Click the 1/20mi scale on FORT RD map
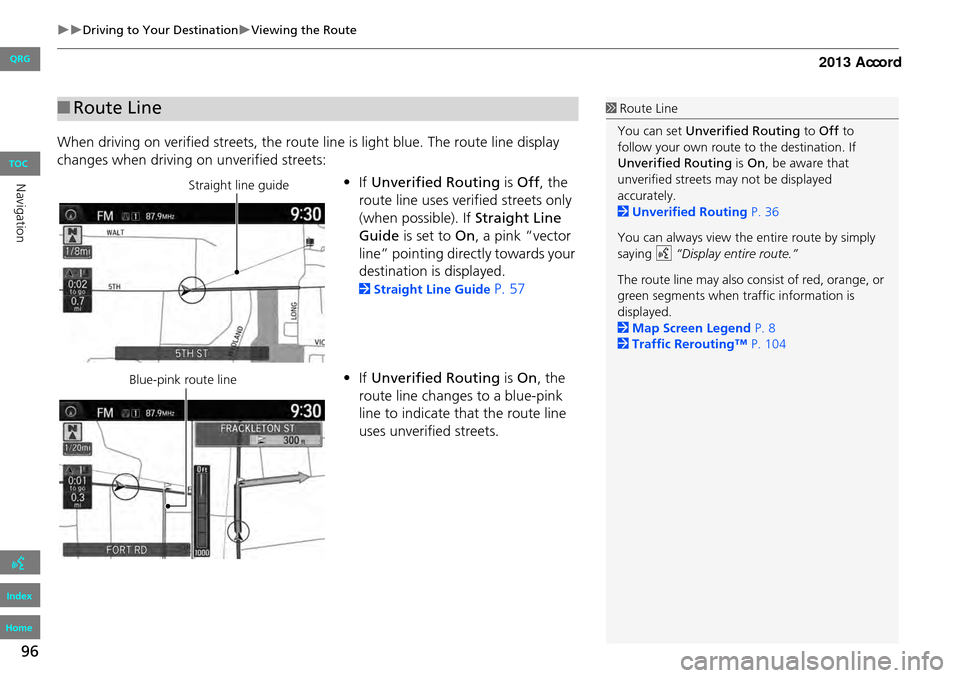960x678 pixels. pyautogui.click(x=77, y=448)
